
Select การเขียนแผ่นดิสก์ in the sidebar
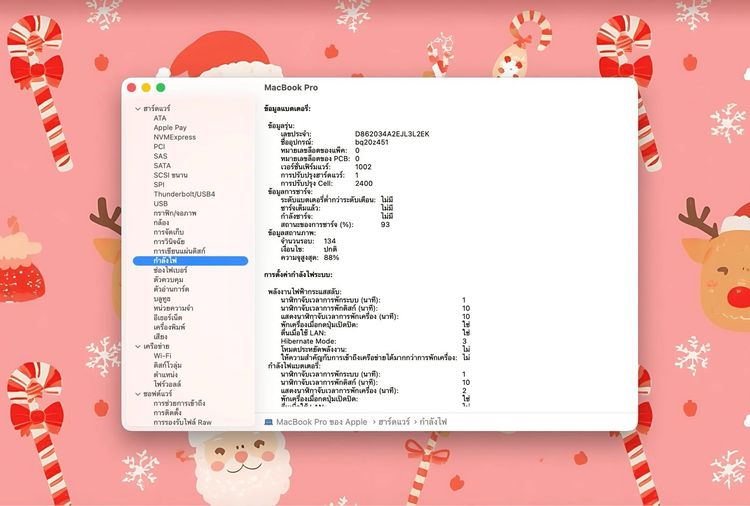coord(179,251)
